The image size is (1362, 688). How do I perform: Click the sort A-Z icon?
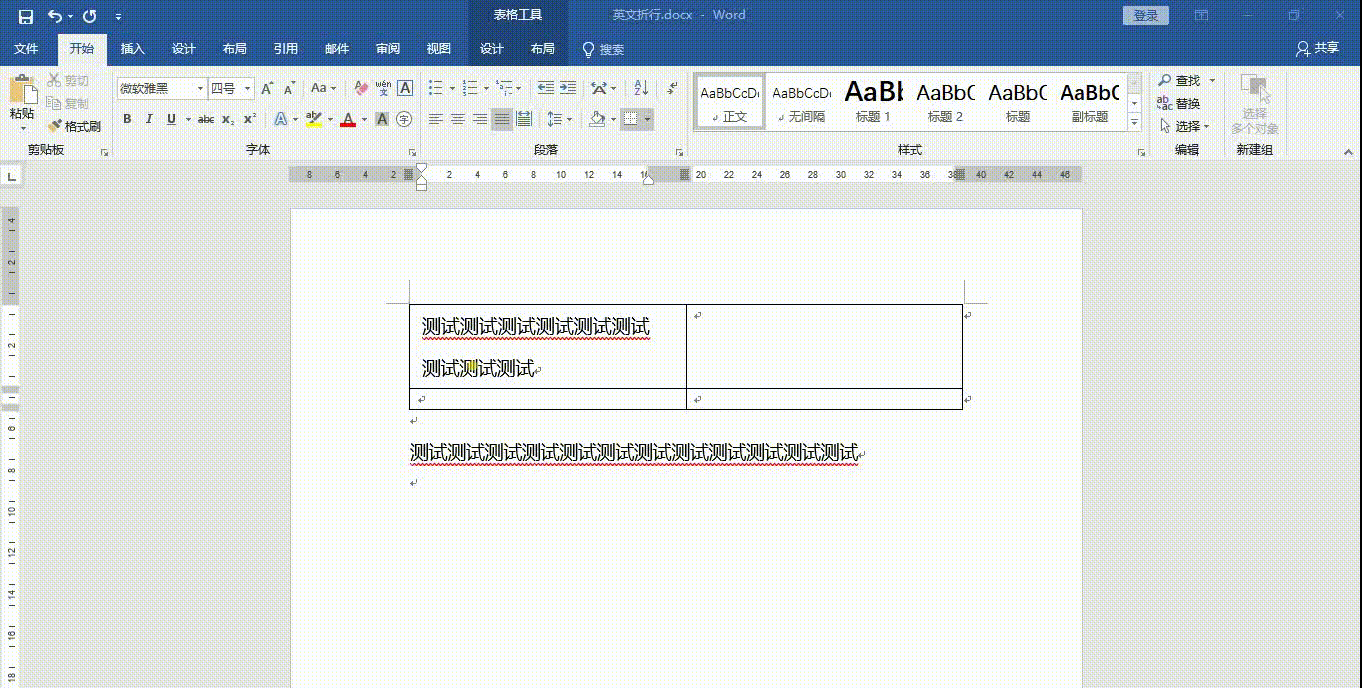[x=642, y=89]
